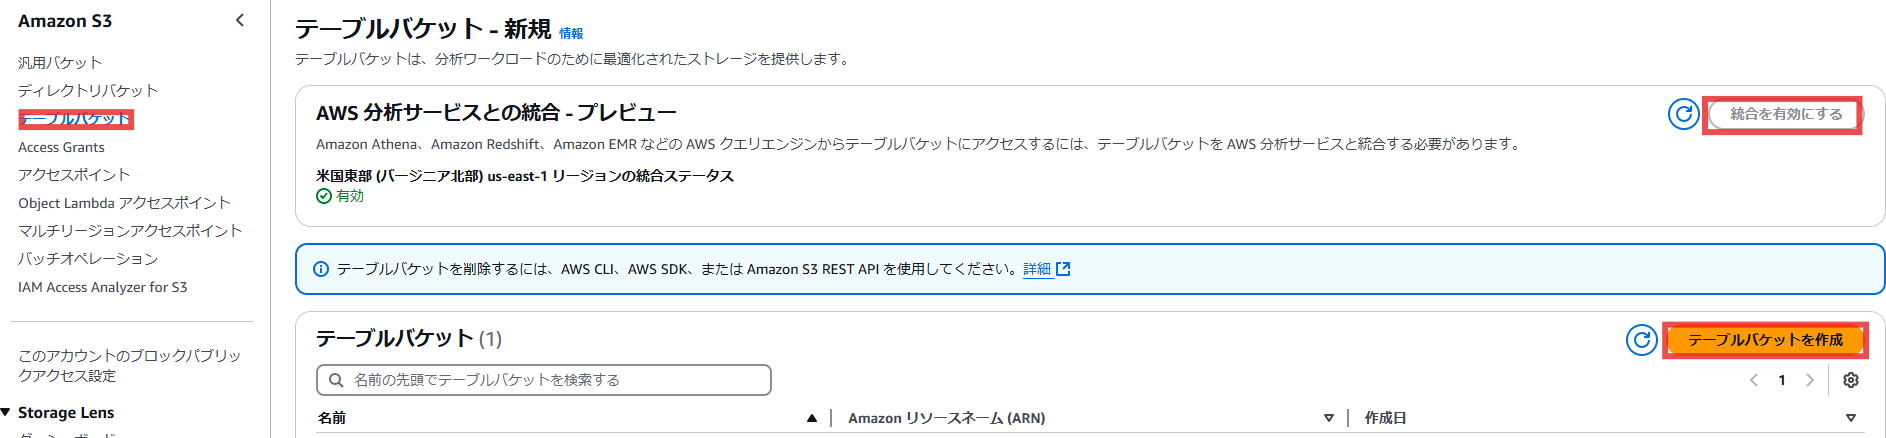This screenshot has height=438, width=1886.
Task: Click the table bucket name search field
Action: (544, 380)
